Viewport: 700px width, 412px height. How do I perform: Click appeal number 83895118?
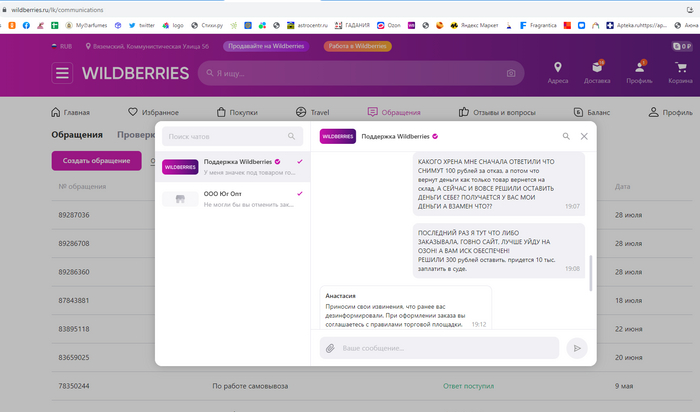(x=74, y=329)
